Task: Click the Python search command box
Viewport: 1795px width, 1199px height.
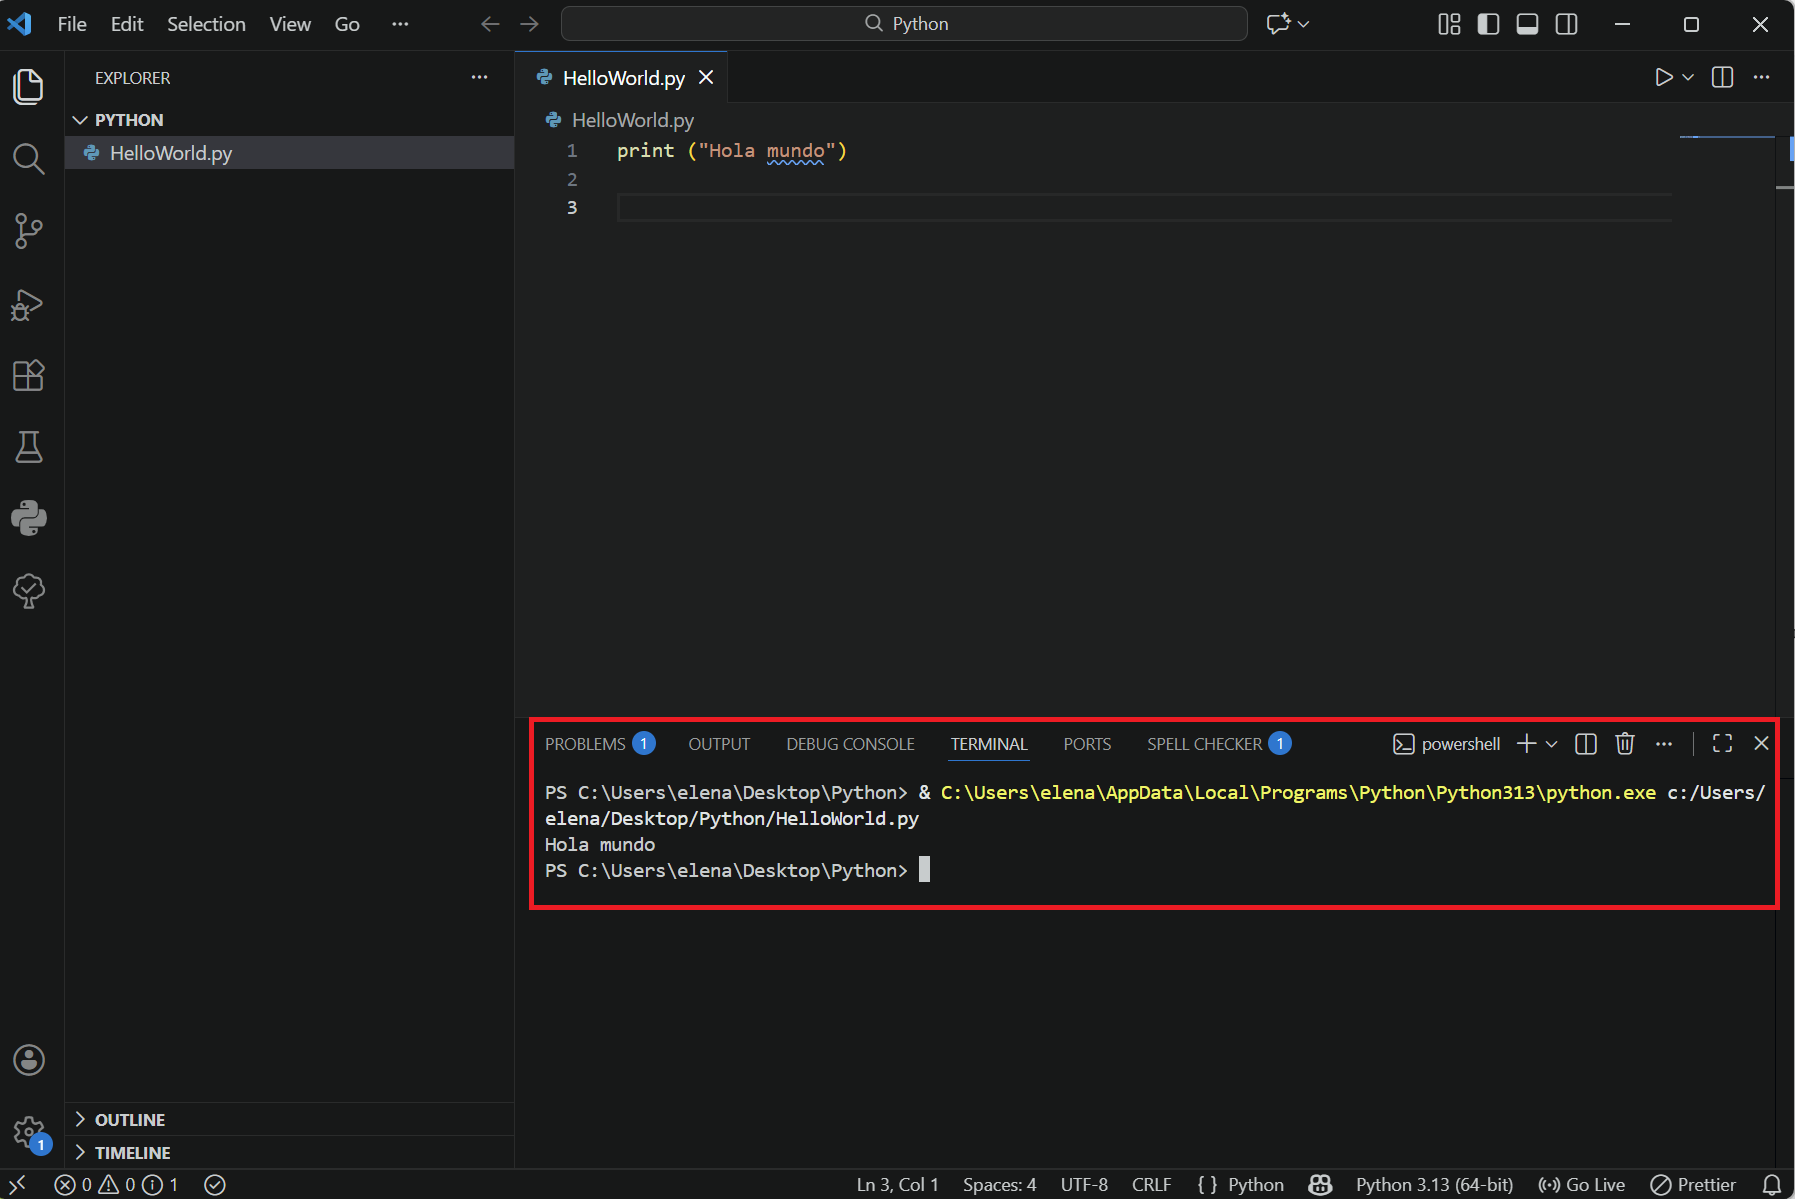Action: [904, 24]
